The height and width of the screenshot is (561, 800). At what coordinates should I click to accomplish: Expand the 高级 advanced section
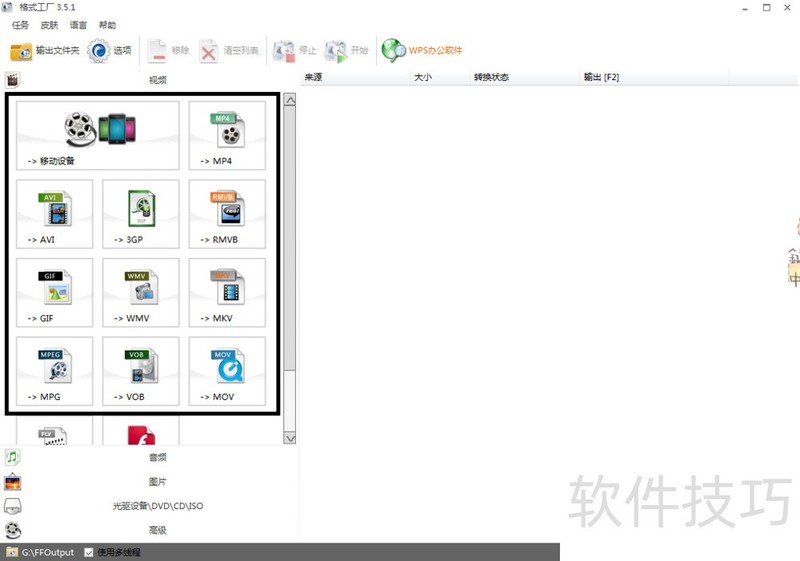(x=158, y=530)
